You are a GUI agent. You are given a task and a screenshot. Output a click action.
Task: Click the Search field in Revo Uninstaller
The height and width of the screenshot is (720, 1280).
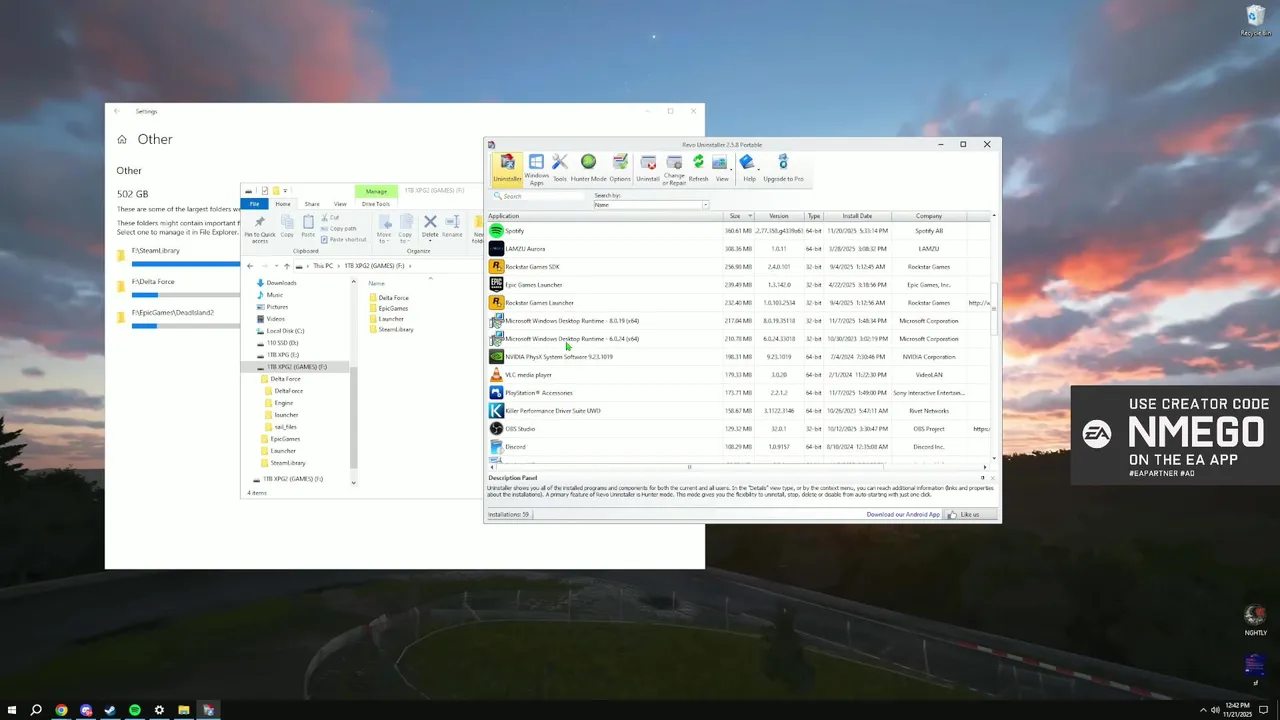point(540,196)
